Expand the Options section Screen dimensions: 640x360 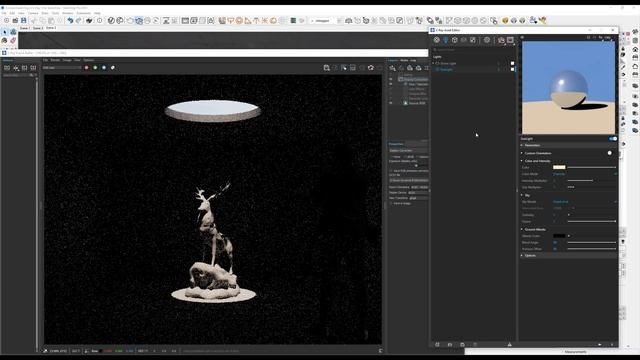[x=522, y=256]
